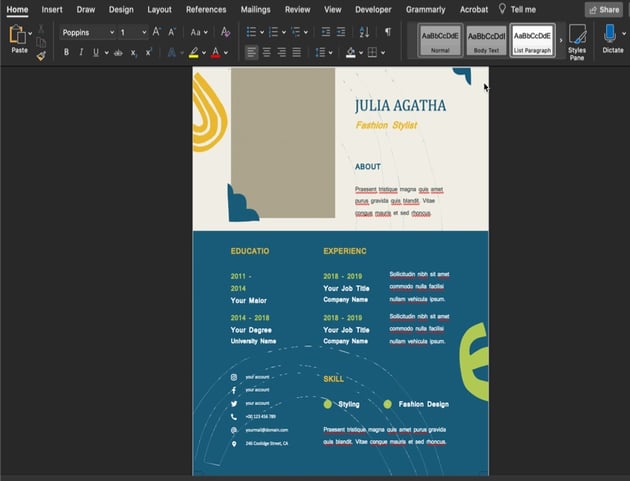Expand bullet library arrow
Viewport: 630px width, 481px height.
tap(262, 32)
